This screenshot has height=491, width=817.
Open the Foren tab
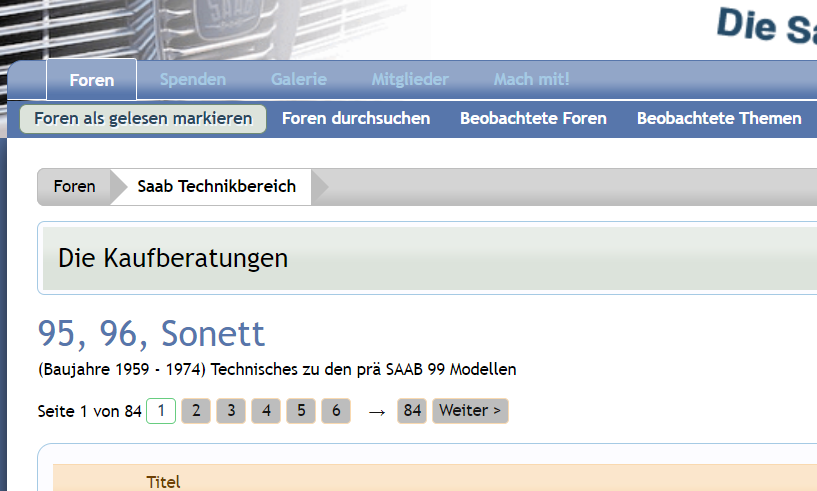(x=92, y=80)
